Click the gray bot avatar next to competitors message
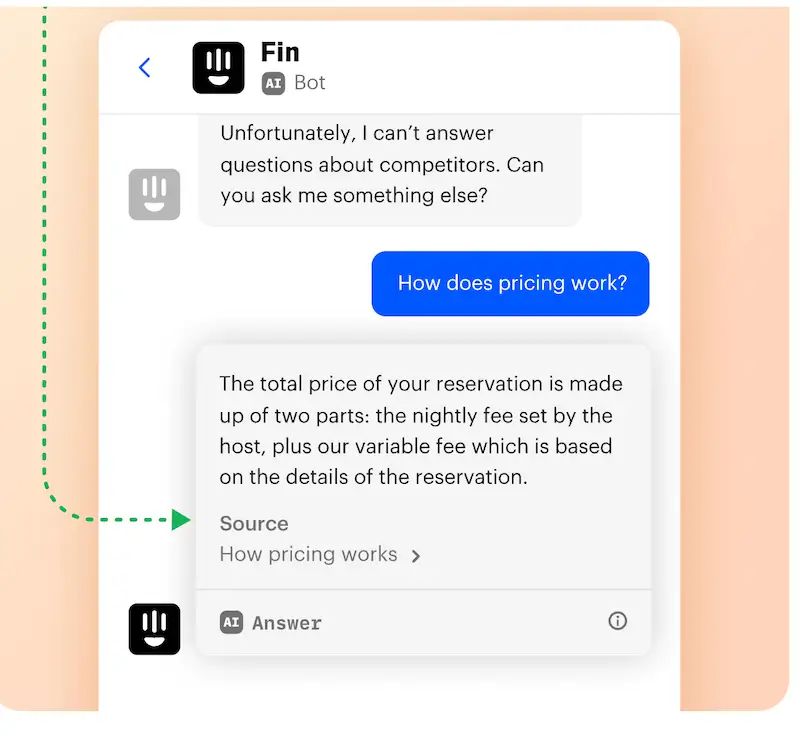Viewport: 800px width, 743px height. (x=154, y=194)
